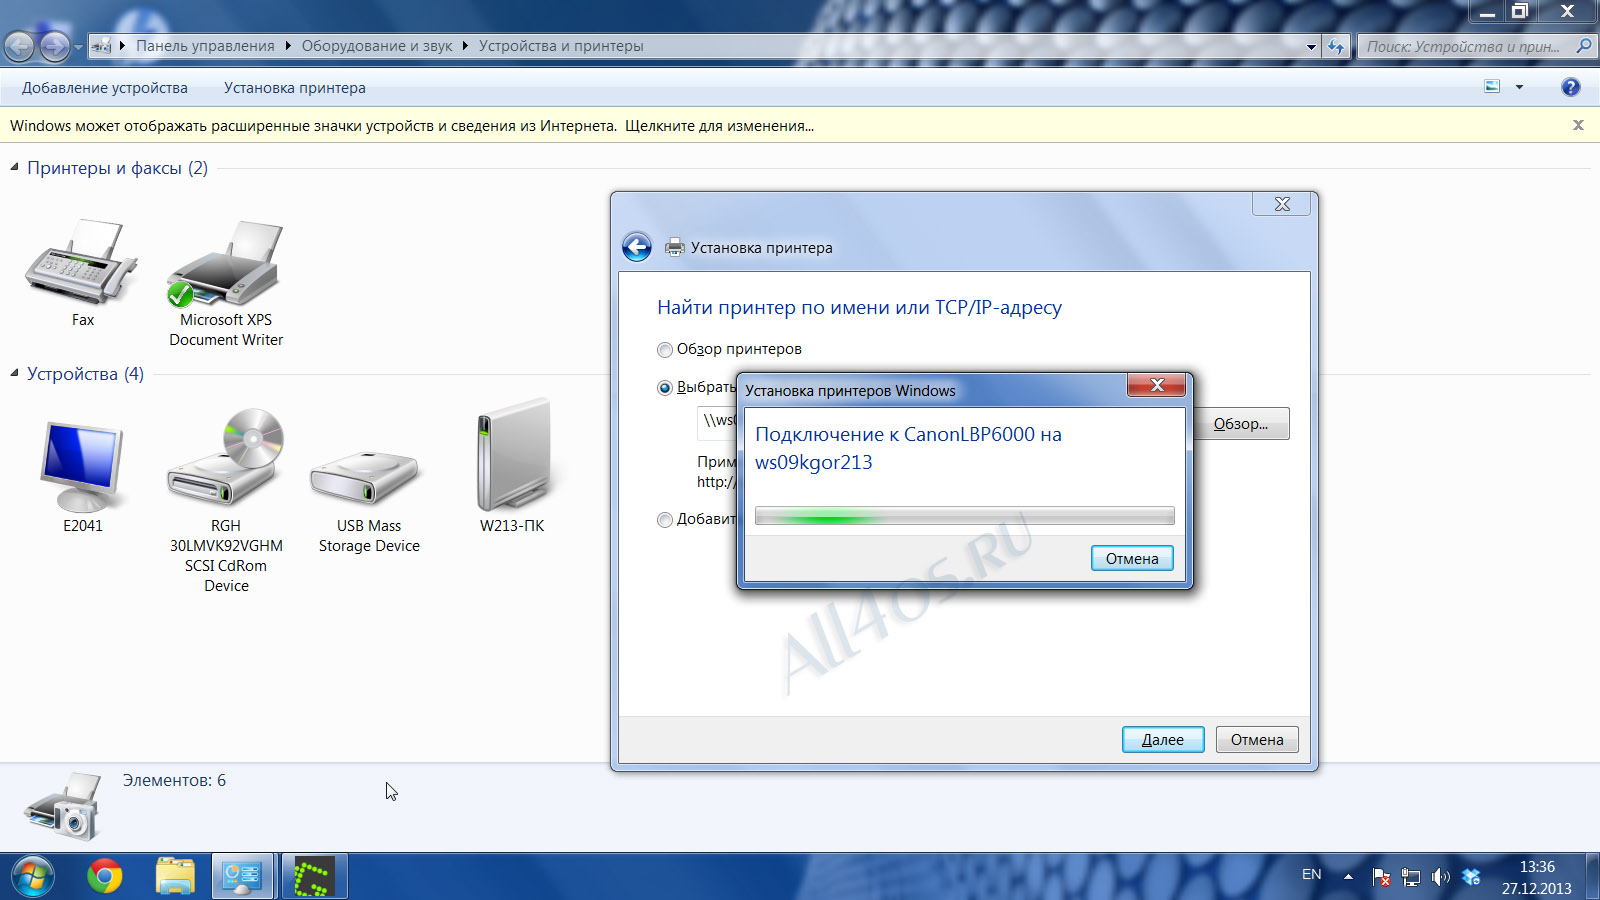Select the E2041 monitor device
Image resolution: width=1600 pixels, height=900 pixels.
coord(82,467)
